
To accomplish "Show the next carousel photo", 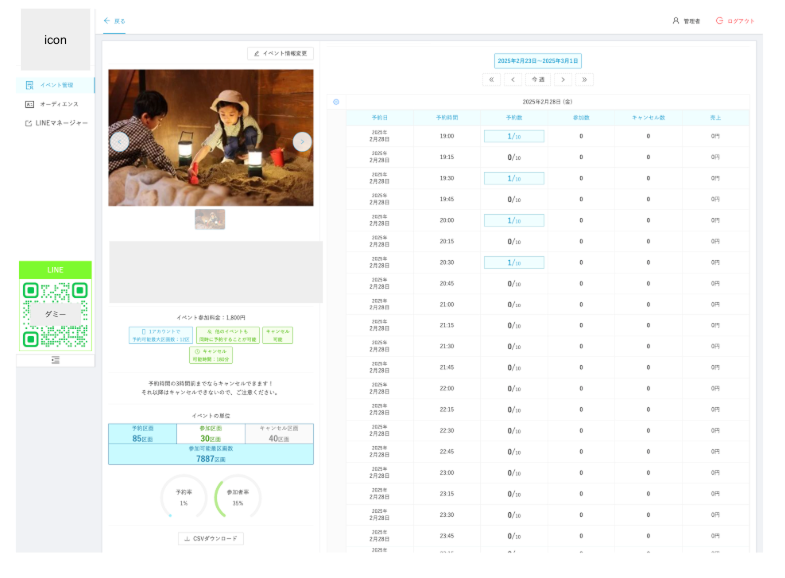I will 302,141.
